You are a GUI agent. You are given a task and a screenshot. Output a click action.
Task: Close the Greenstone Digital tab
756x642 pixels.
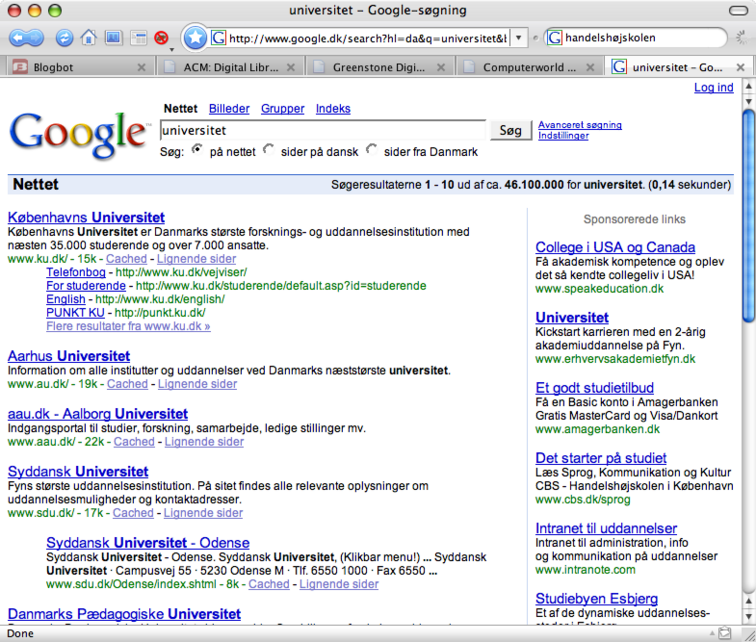pos(441,67)
